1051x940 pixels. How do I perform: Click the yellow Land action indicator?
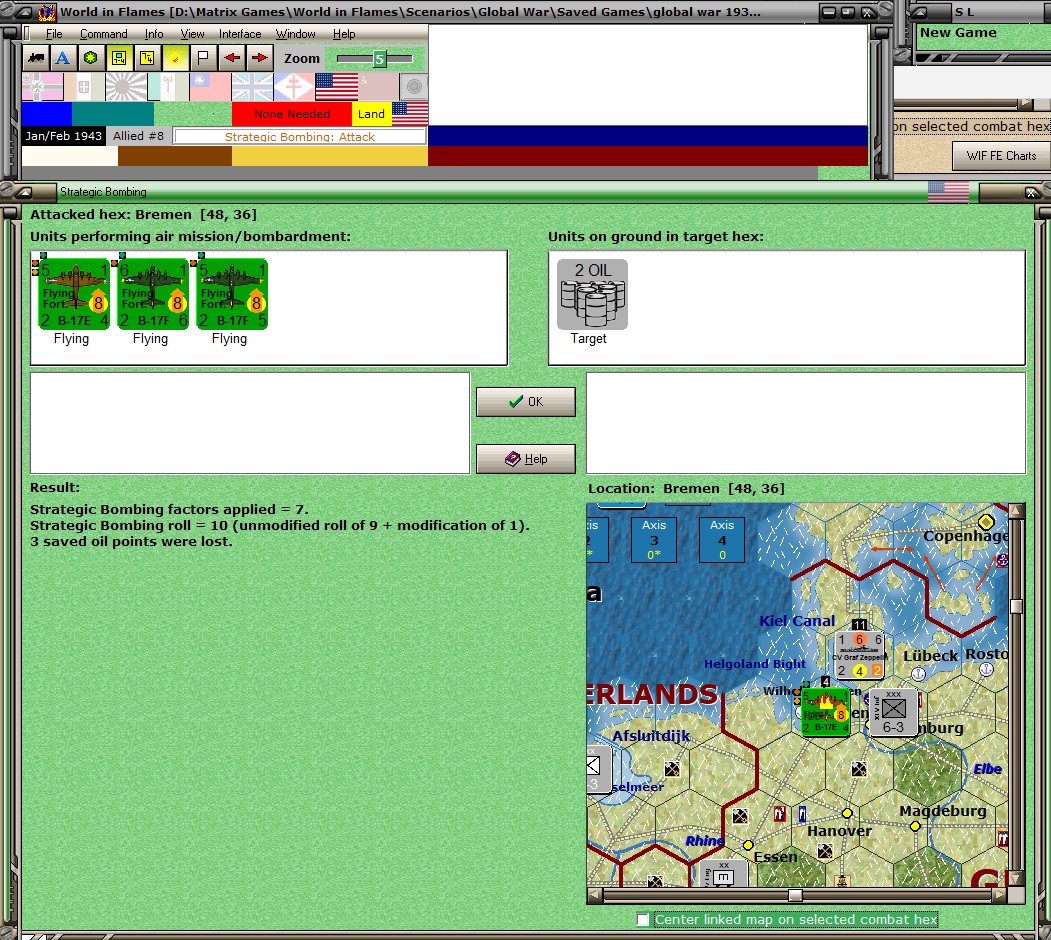pyautogui.click(x=371, y=113)
